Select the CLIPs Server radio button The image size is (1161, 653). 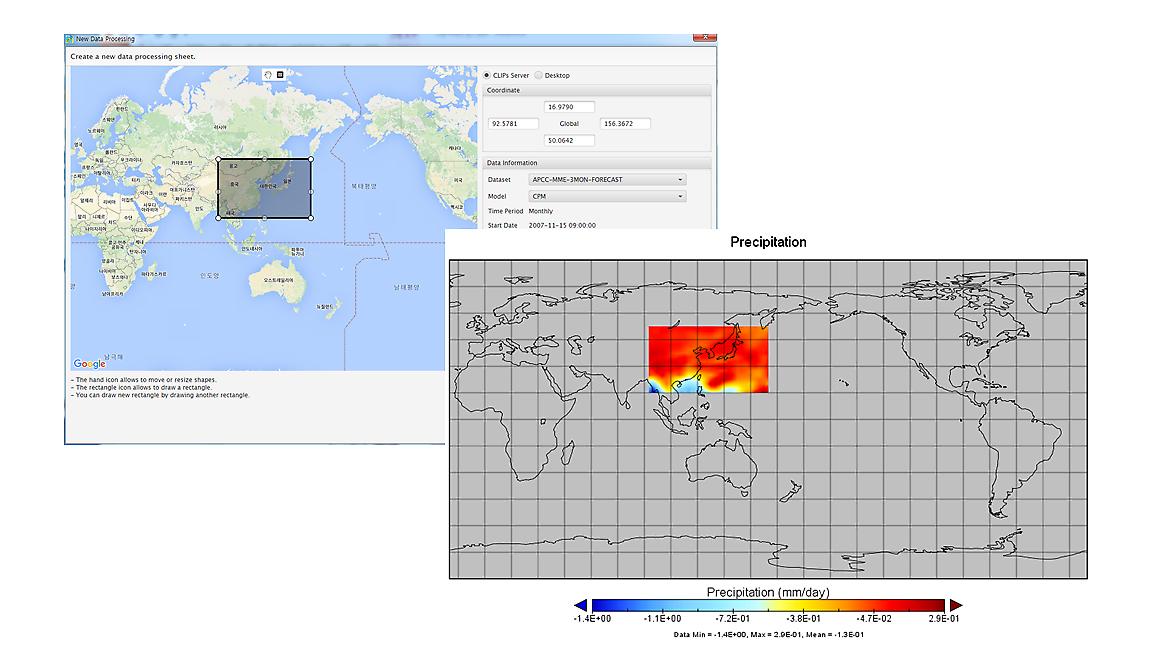coord(487,75)
